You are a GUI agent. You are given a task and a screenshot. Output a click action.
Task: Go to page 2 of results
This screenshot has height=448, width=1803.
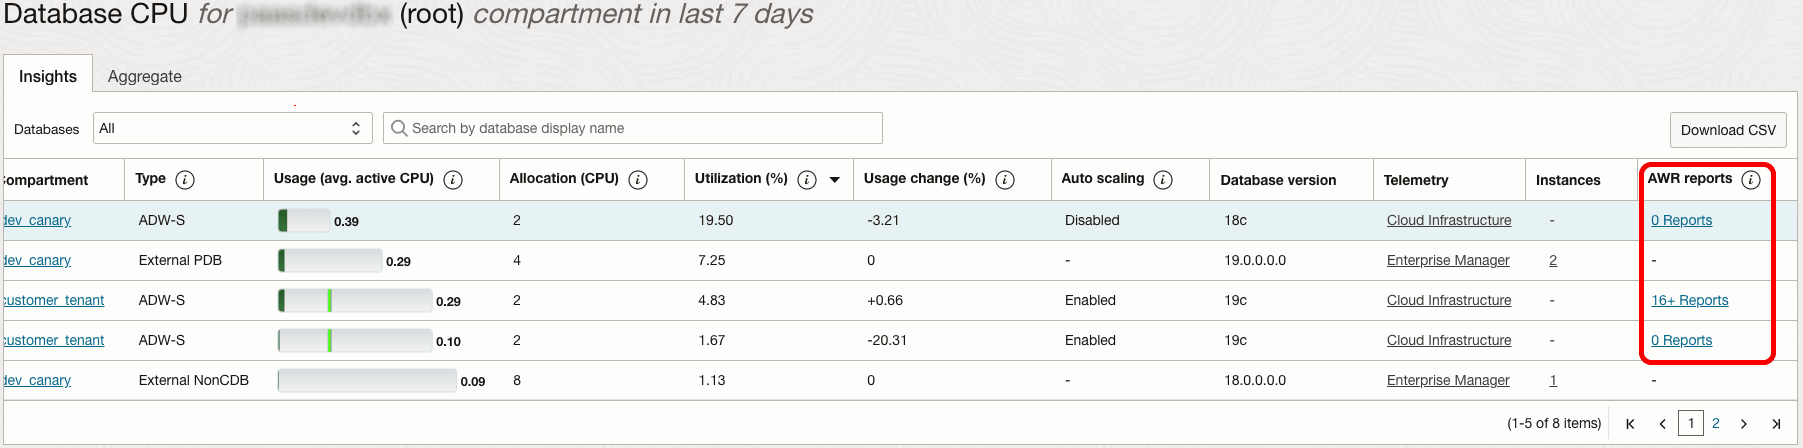point(1716,423)
